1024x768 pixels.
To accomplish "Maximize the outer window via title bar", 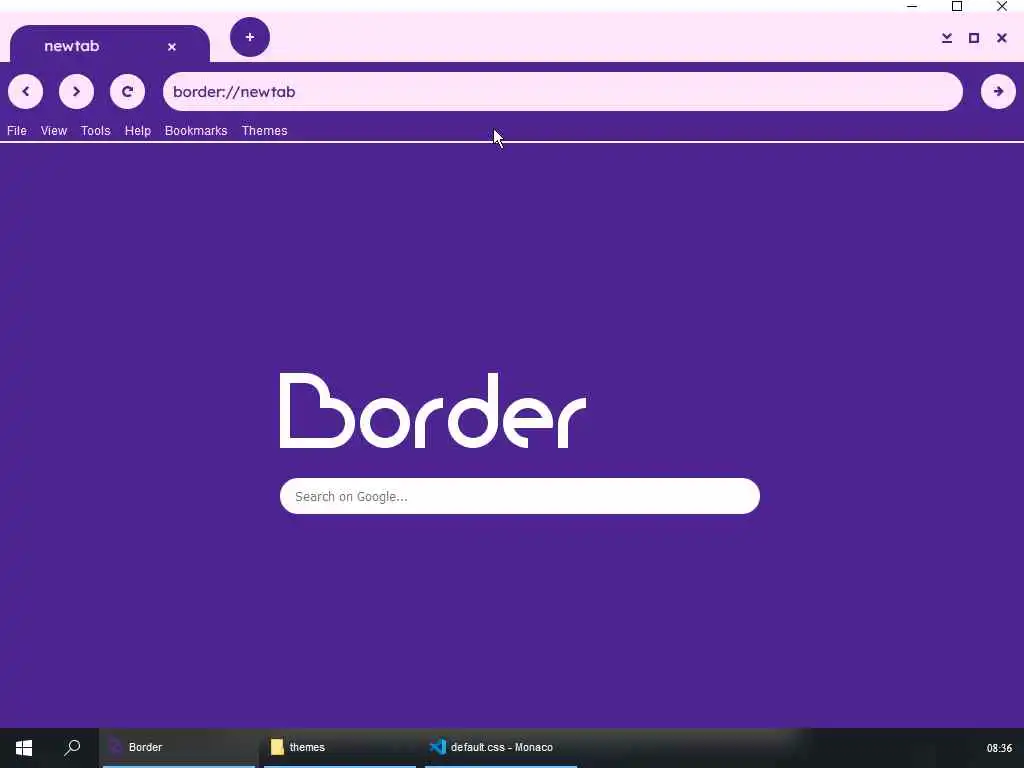I will tap(957, 7).
